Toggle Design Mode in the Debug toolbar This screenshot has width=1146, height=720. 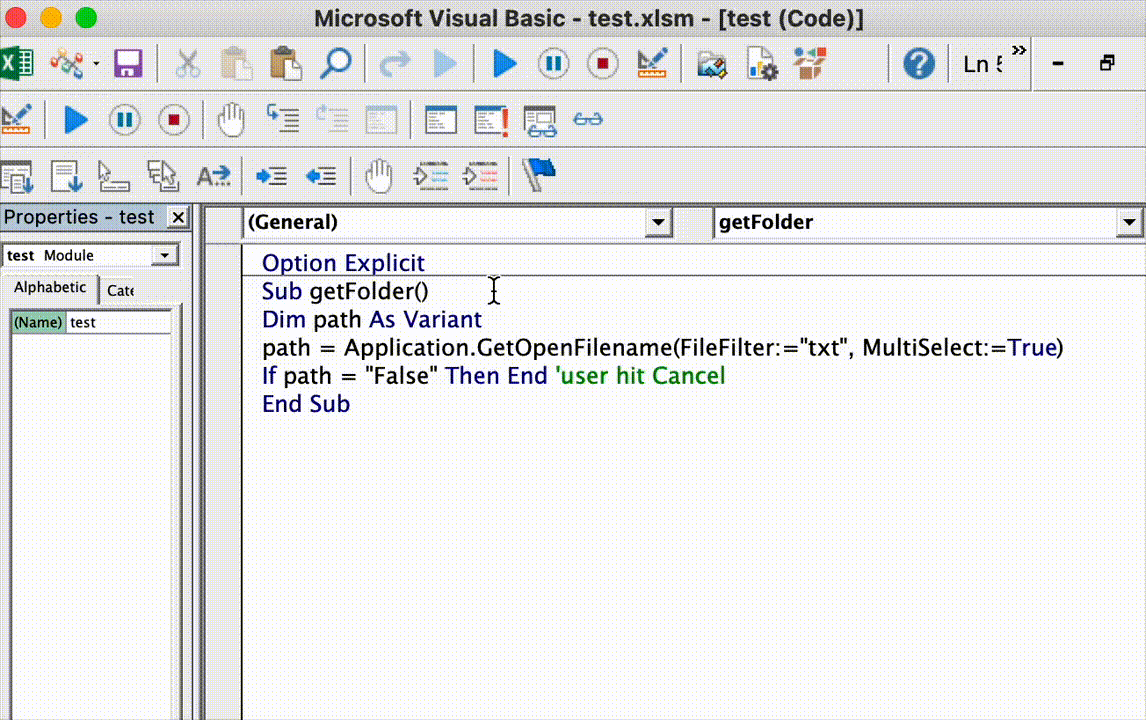tap(16, 119)
